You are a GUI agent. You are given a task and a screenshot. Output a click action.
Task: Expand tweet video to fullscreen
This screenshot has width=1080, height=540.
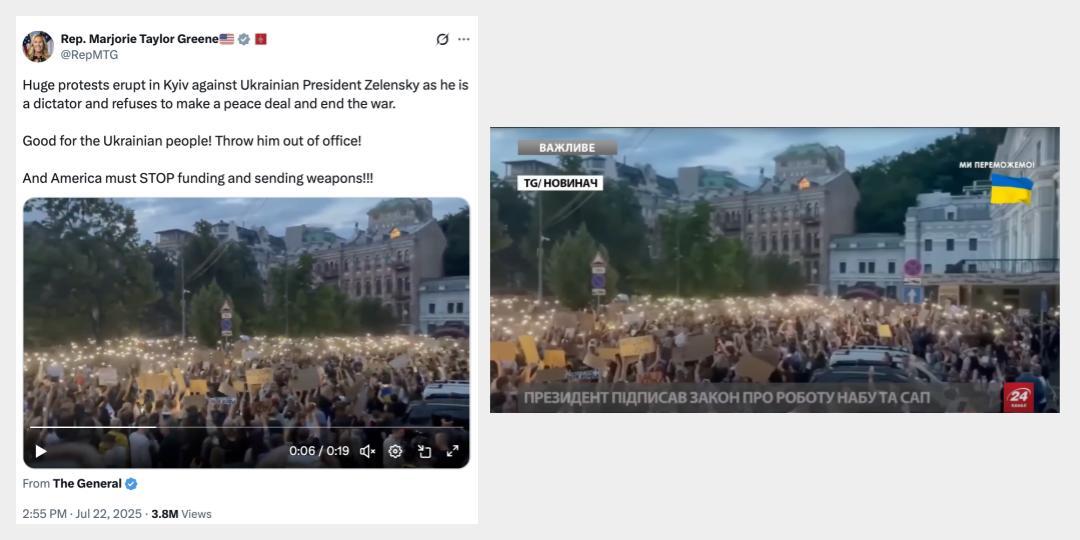click(x=453, y=451)
